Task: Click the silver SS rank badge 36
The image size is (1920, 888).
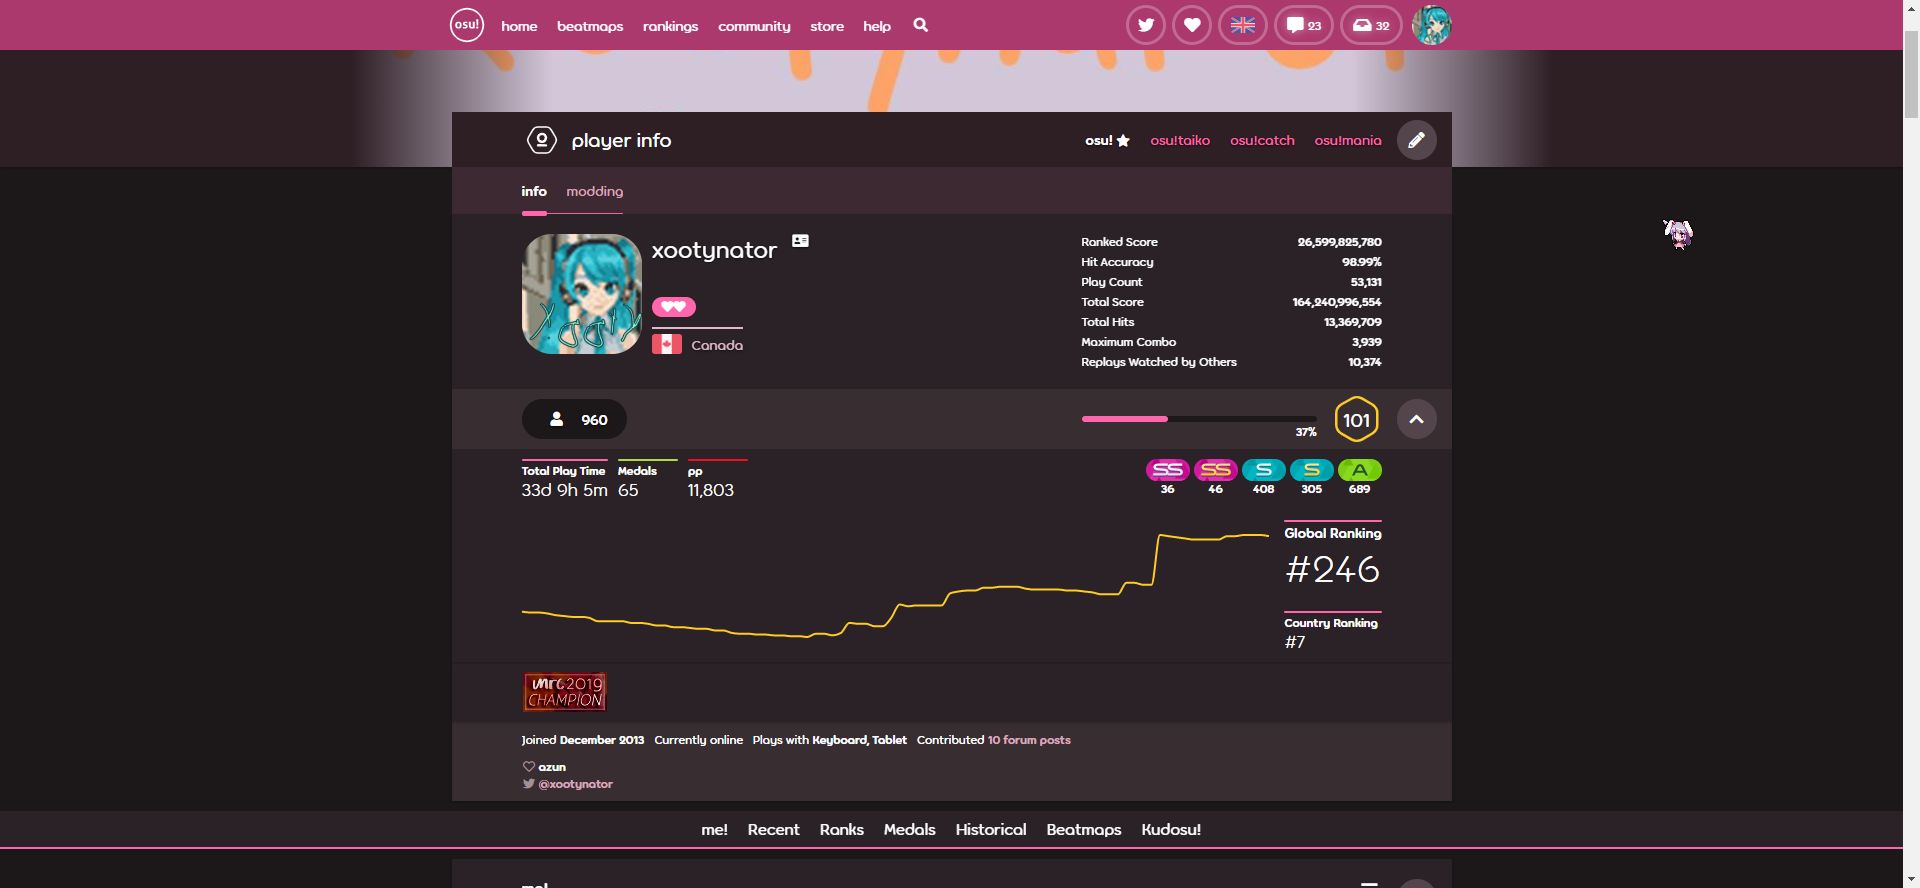Action: pyautogui.click(x=1167, y=470)
